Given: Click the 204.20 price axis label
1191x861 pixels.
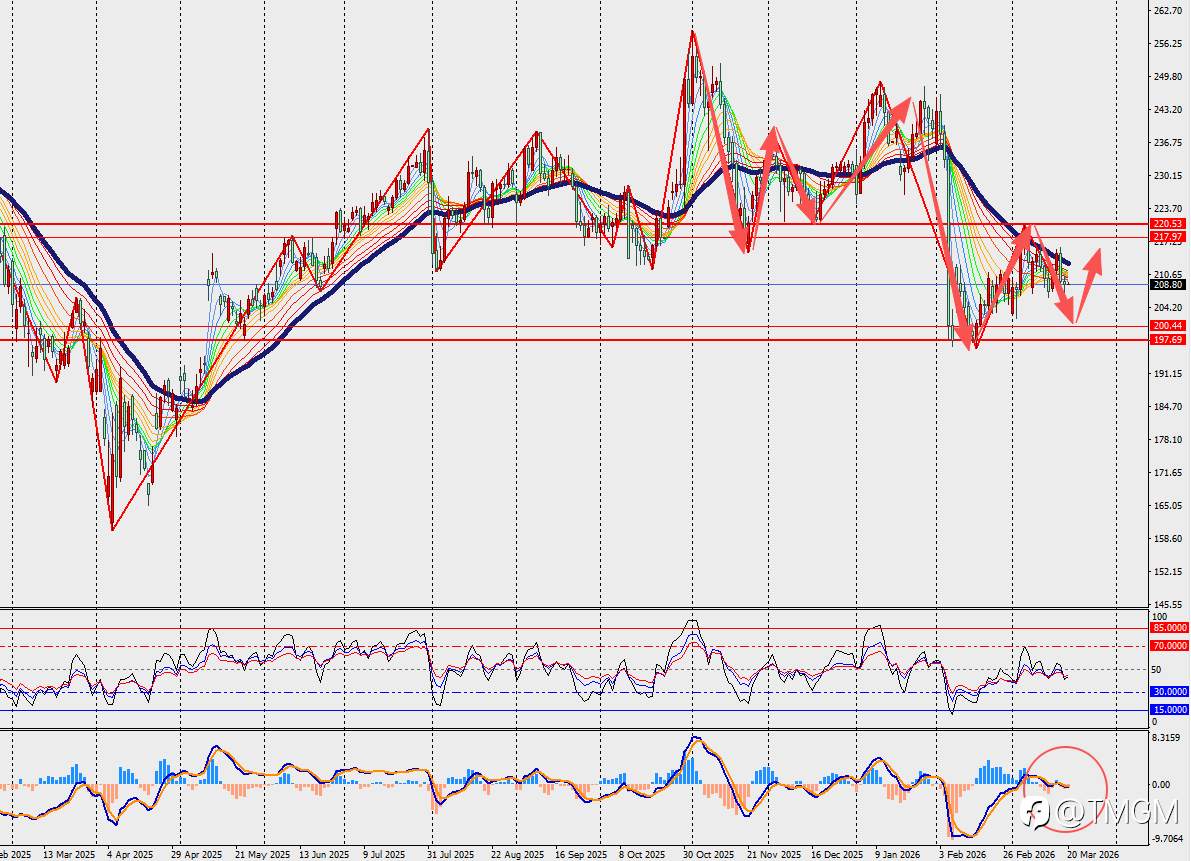Looking at the screenshot, I should click(1167, 308).
